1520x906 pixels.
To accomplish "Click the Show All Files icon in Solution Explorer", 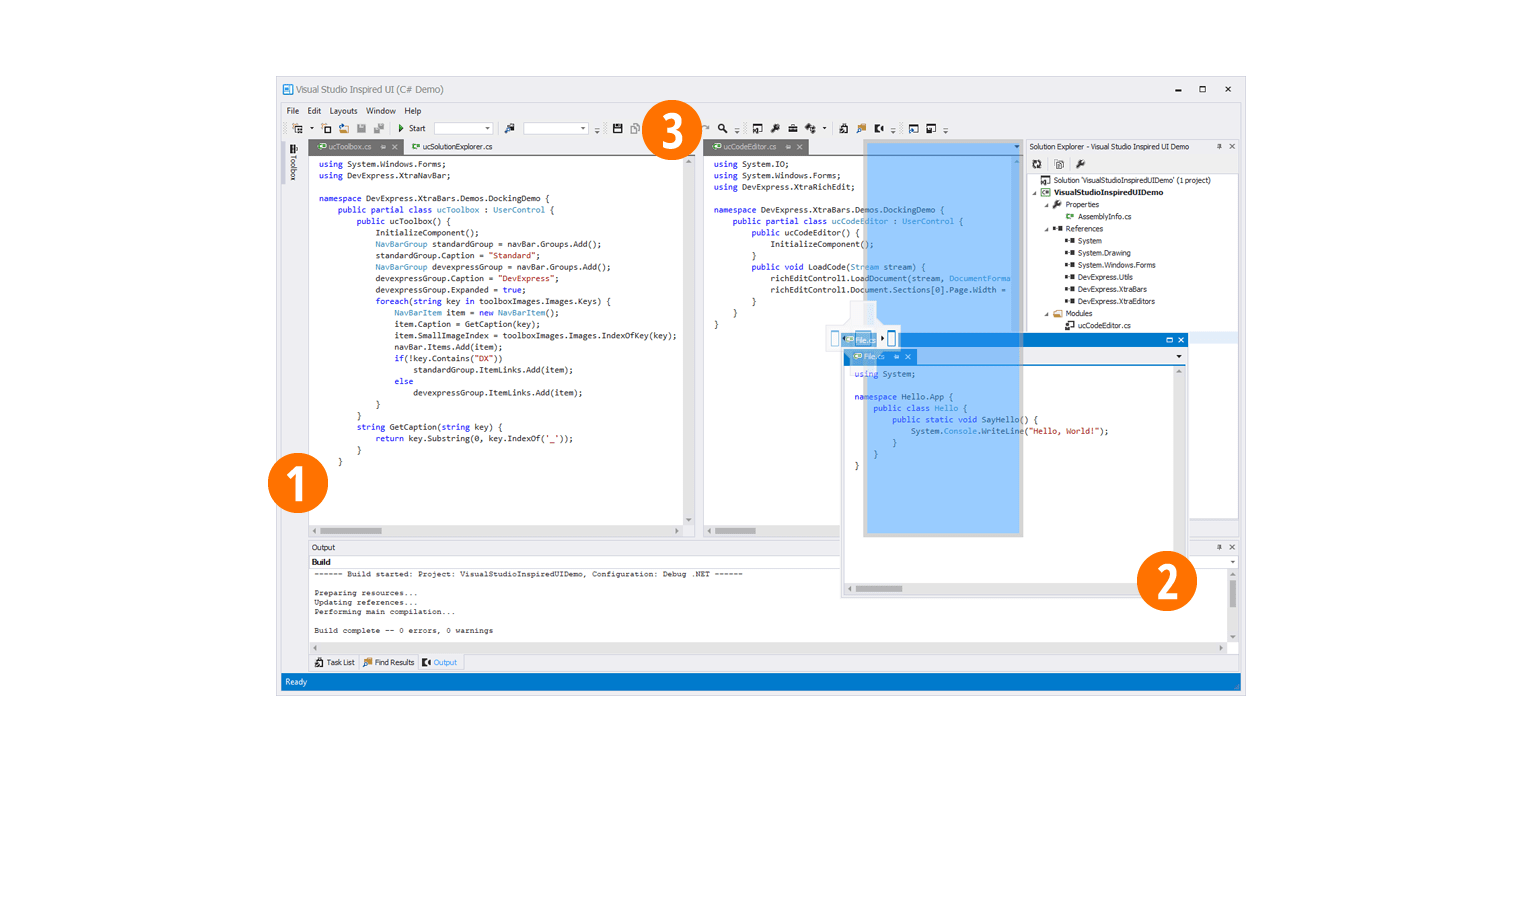I will [x=1059, y=164].
